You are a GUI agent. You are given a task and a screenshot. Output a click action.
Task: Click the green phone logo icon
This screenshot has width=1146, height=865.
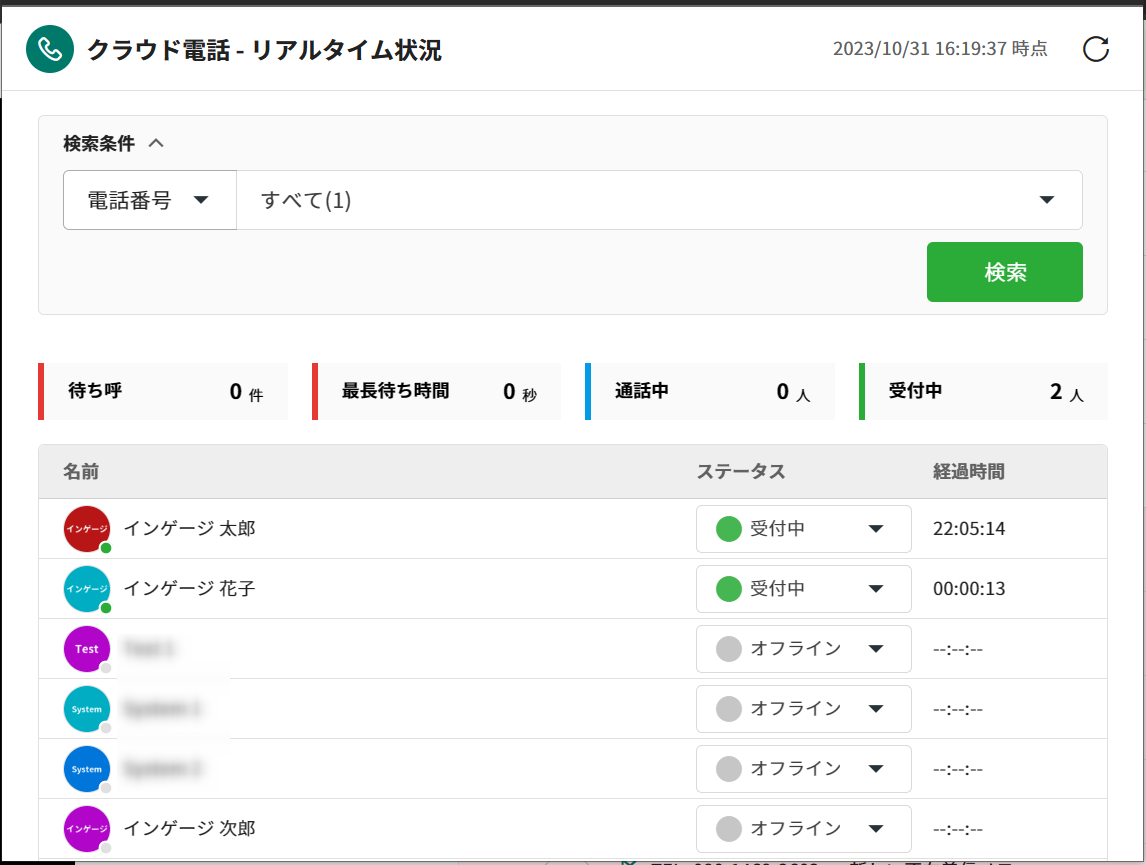[50, 49]
